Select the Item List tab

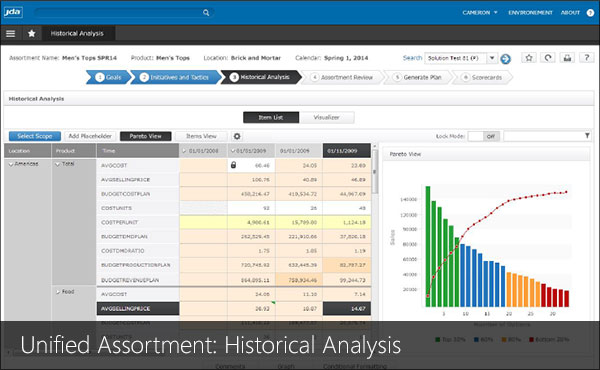271,117
